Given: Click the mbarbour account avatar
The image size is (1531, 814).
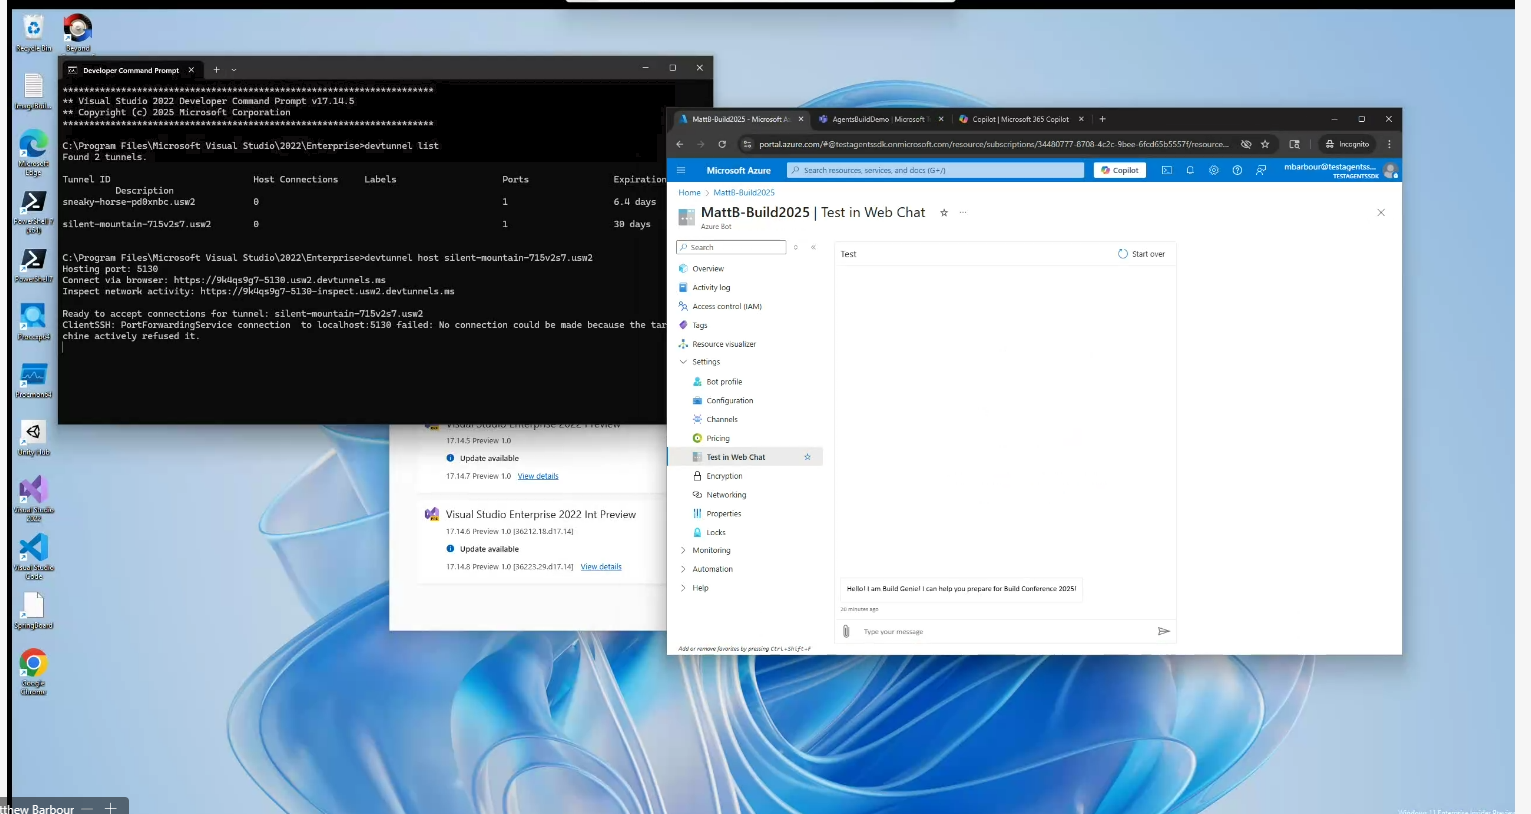Looking at the screenshot, I should click(x=1390, y=170).
